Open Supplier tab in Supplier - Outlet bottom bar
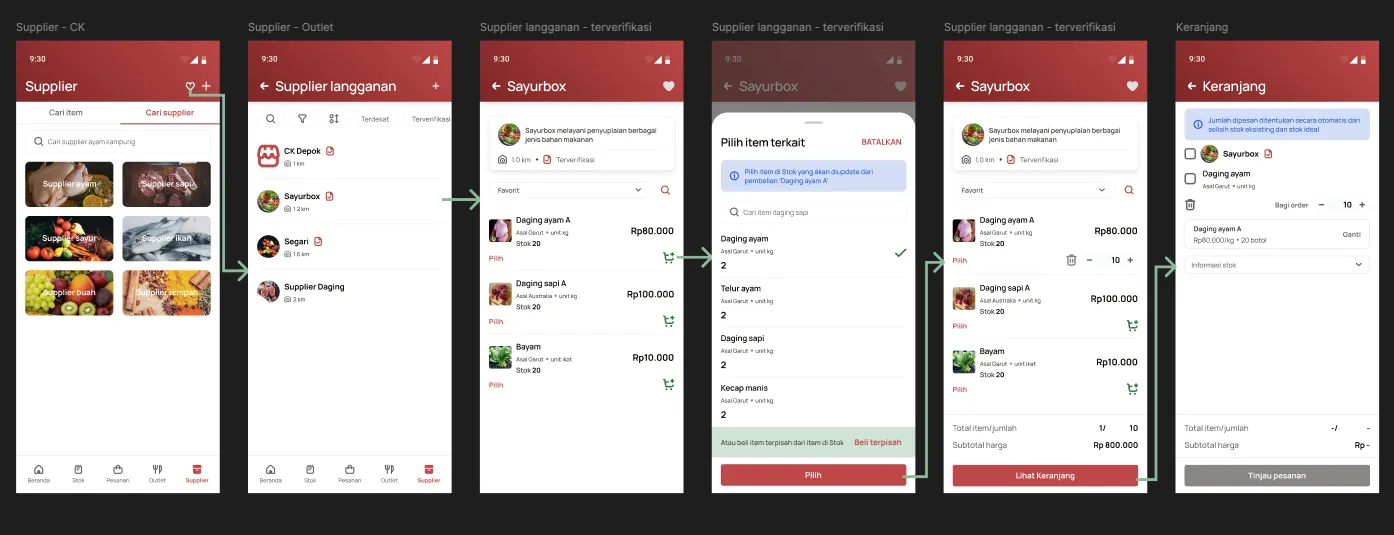The width and height of the screenshot is (1394, 535). coord(429,473)
